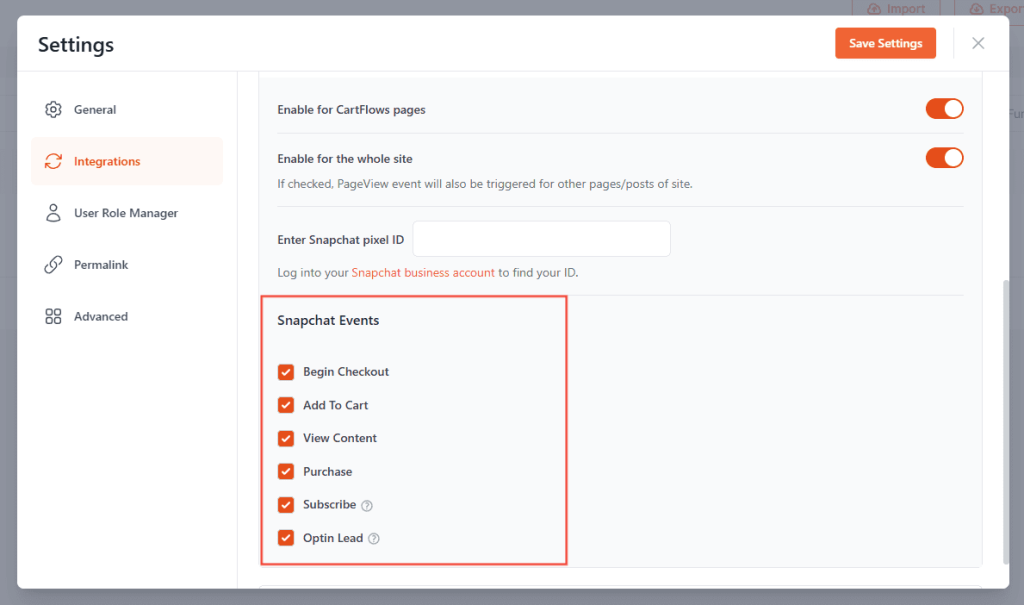
Task: Click the Snapchat pixel ID input field
Action: (x=541, y=239)
